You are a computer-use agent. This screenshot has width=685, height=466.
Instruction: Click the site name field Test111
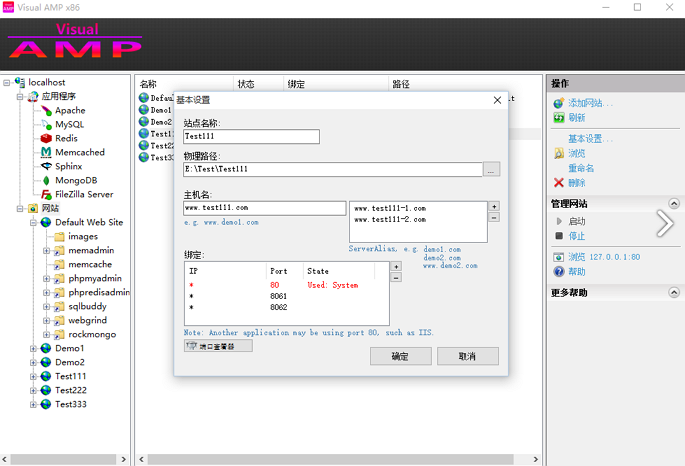pos(251,136)
